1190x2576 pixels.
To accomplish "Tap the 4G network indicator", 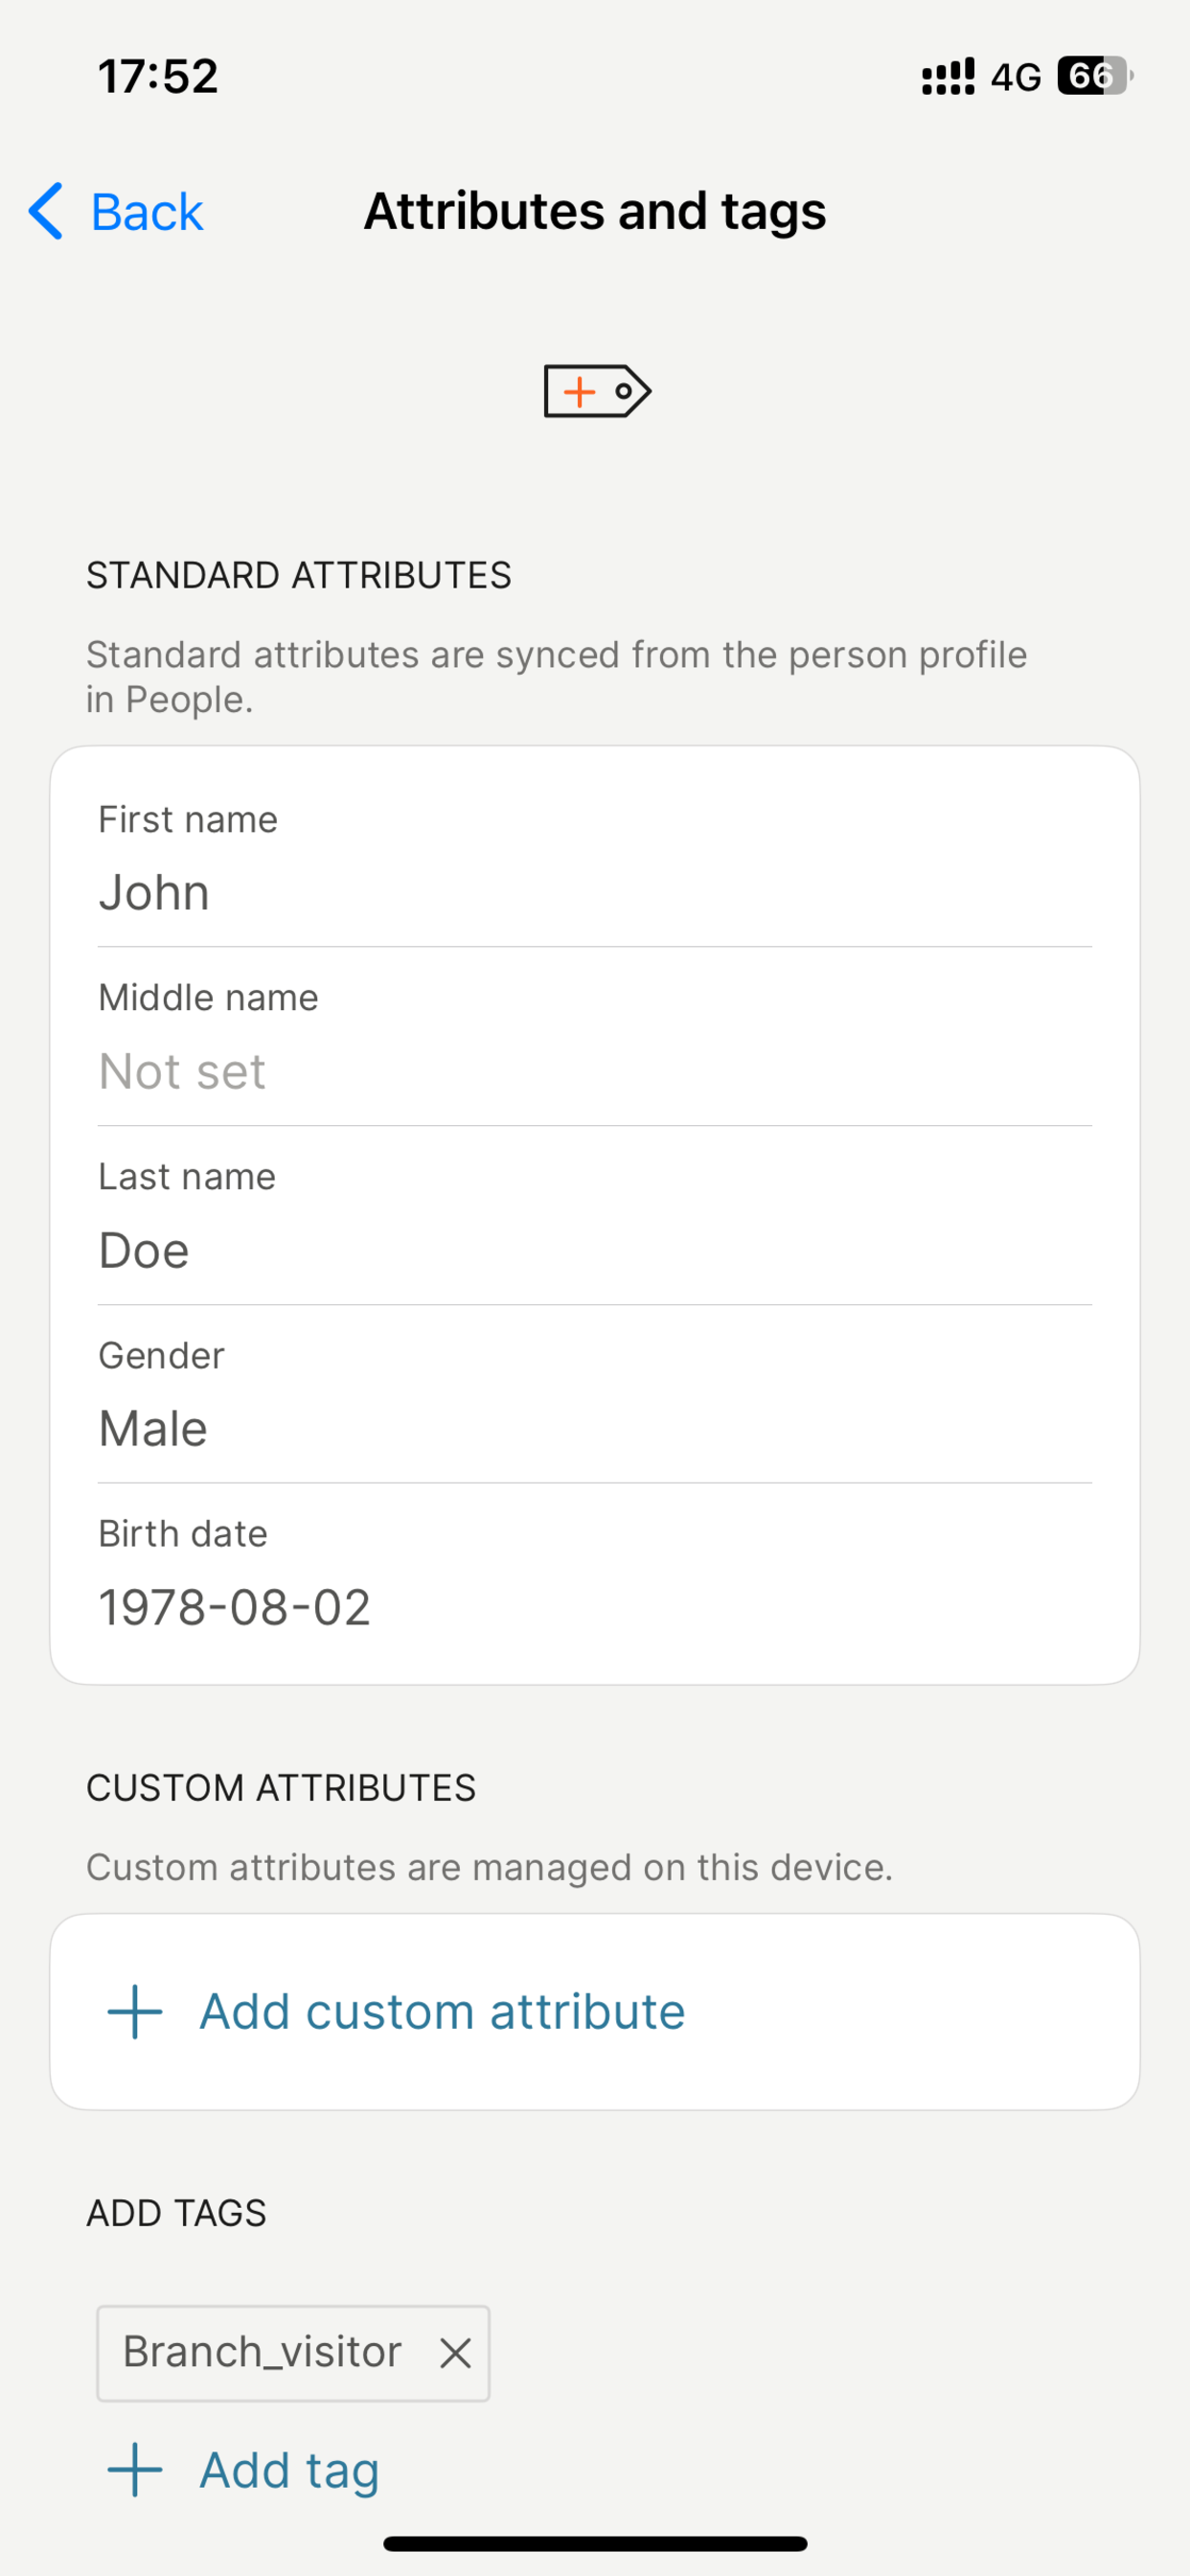I will tap(1016, 77).
